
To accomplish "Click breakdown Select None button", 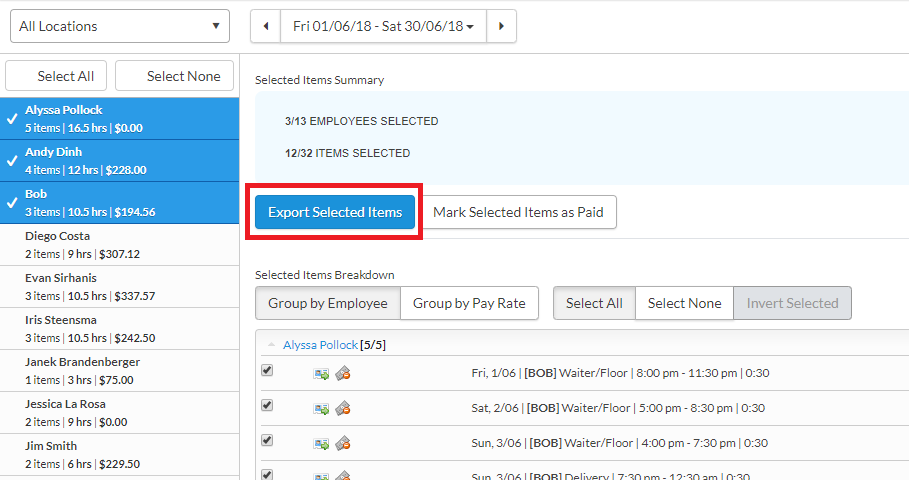I will click(684, 303).
